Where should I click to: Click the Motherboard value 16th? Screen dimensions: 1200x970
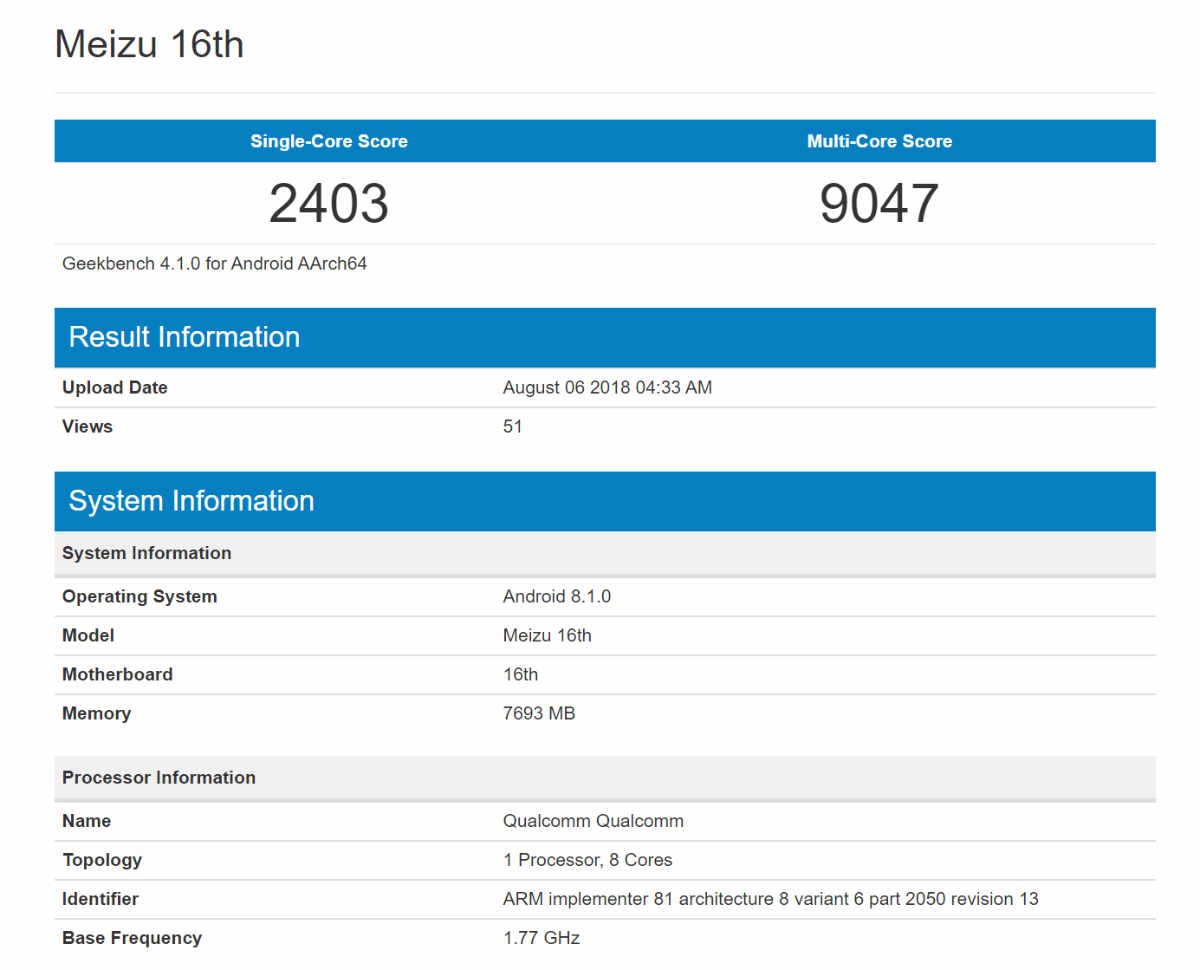pos(520,674)
